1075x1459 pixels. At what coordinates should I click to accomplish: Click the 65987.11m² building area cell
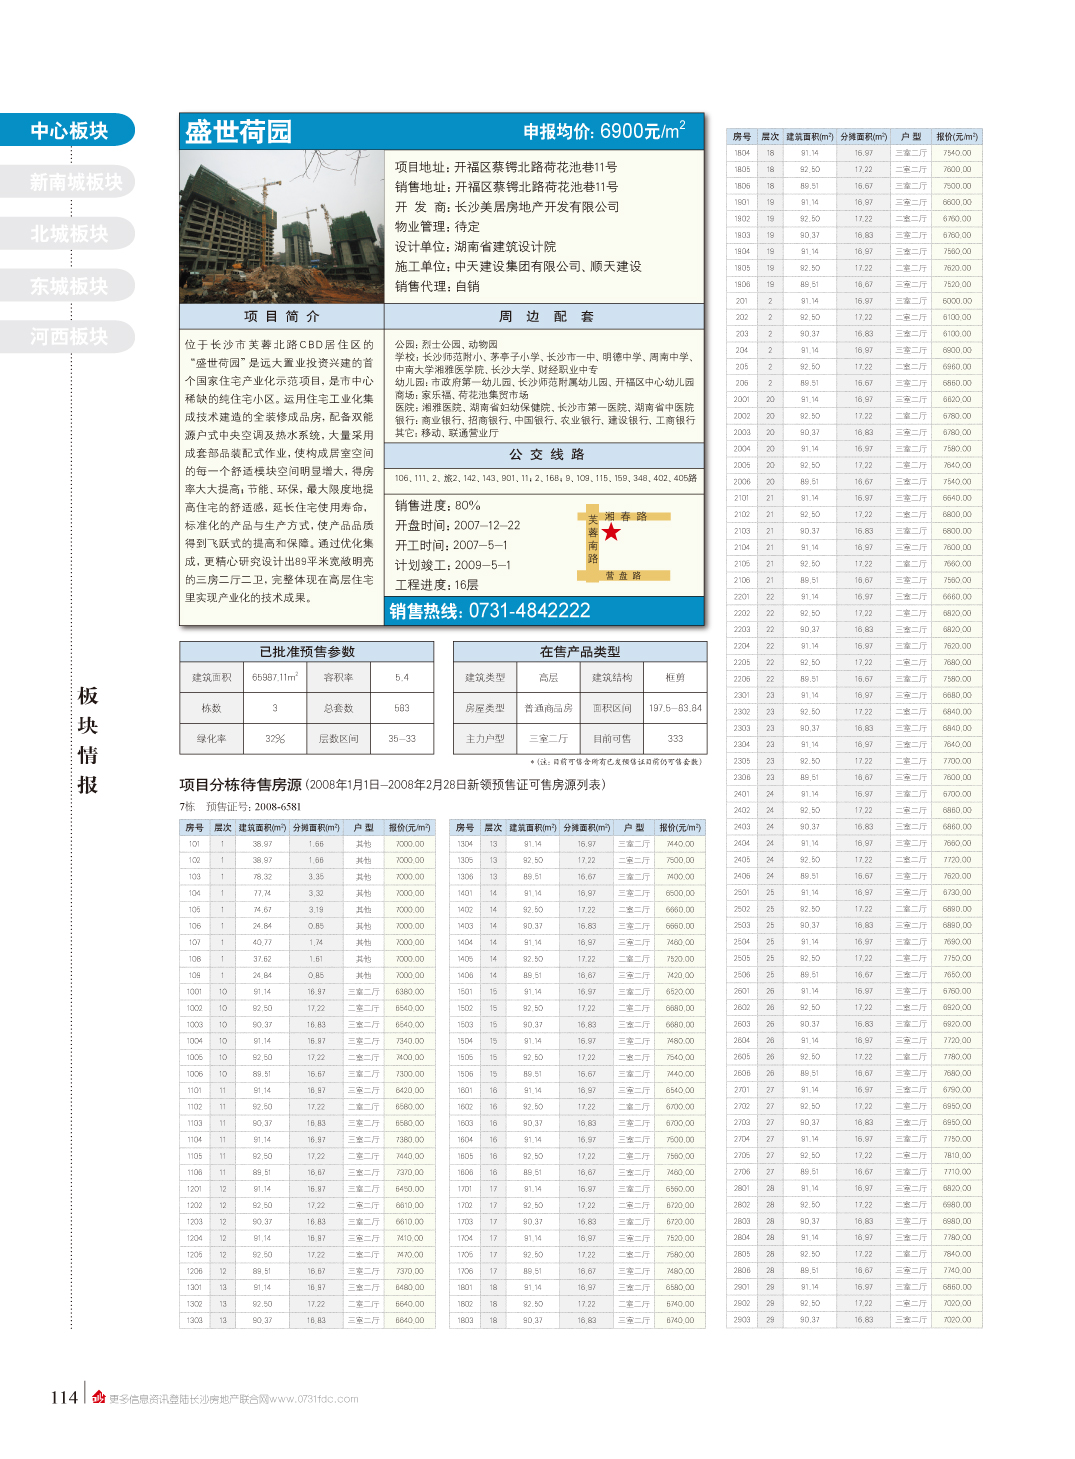(x=275, y=677)
